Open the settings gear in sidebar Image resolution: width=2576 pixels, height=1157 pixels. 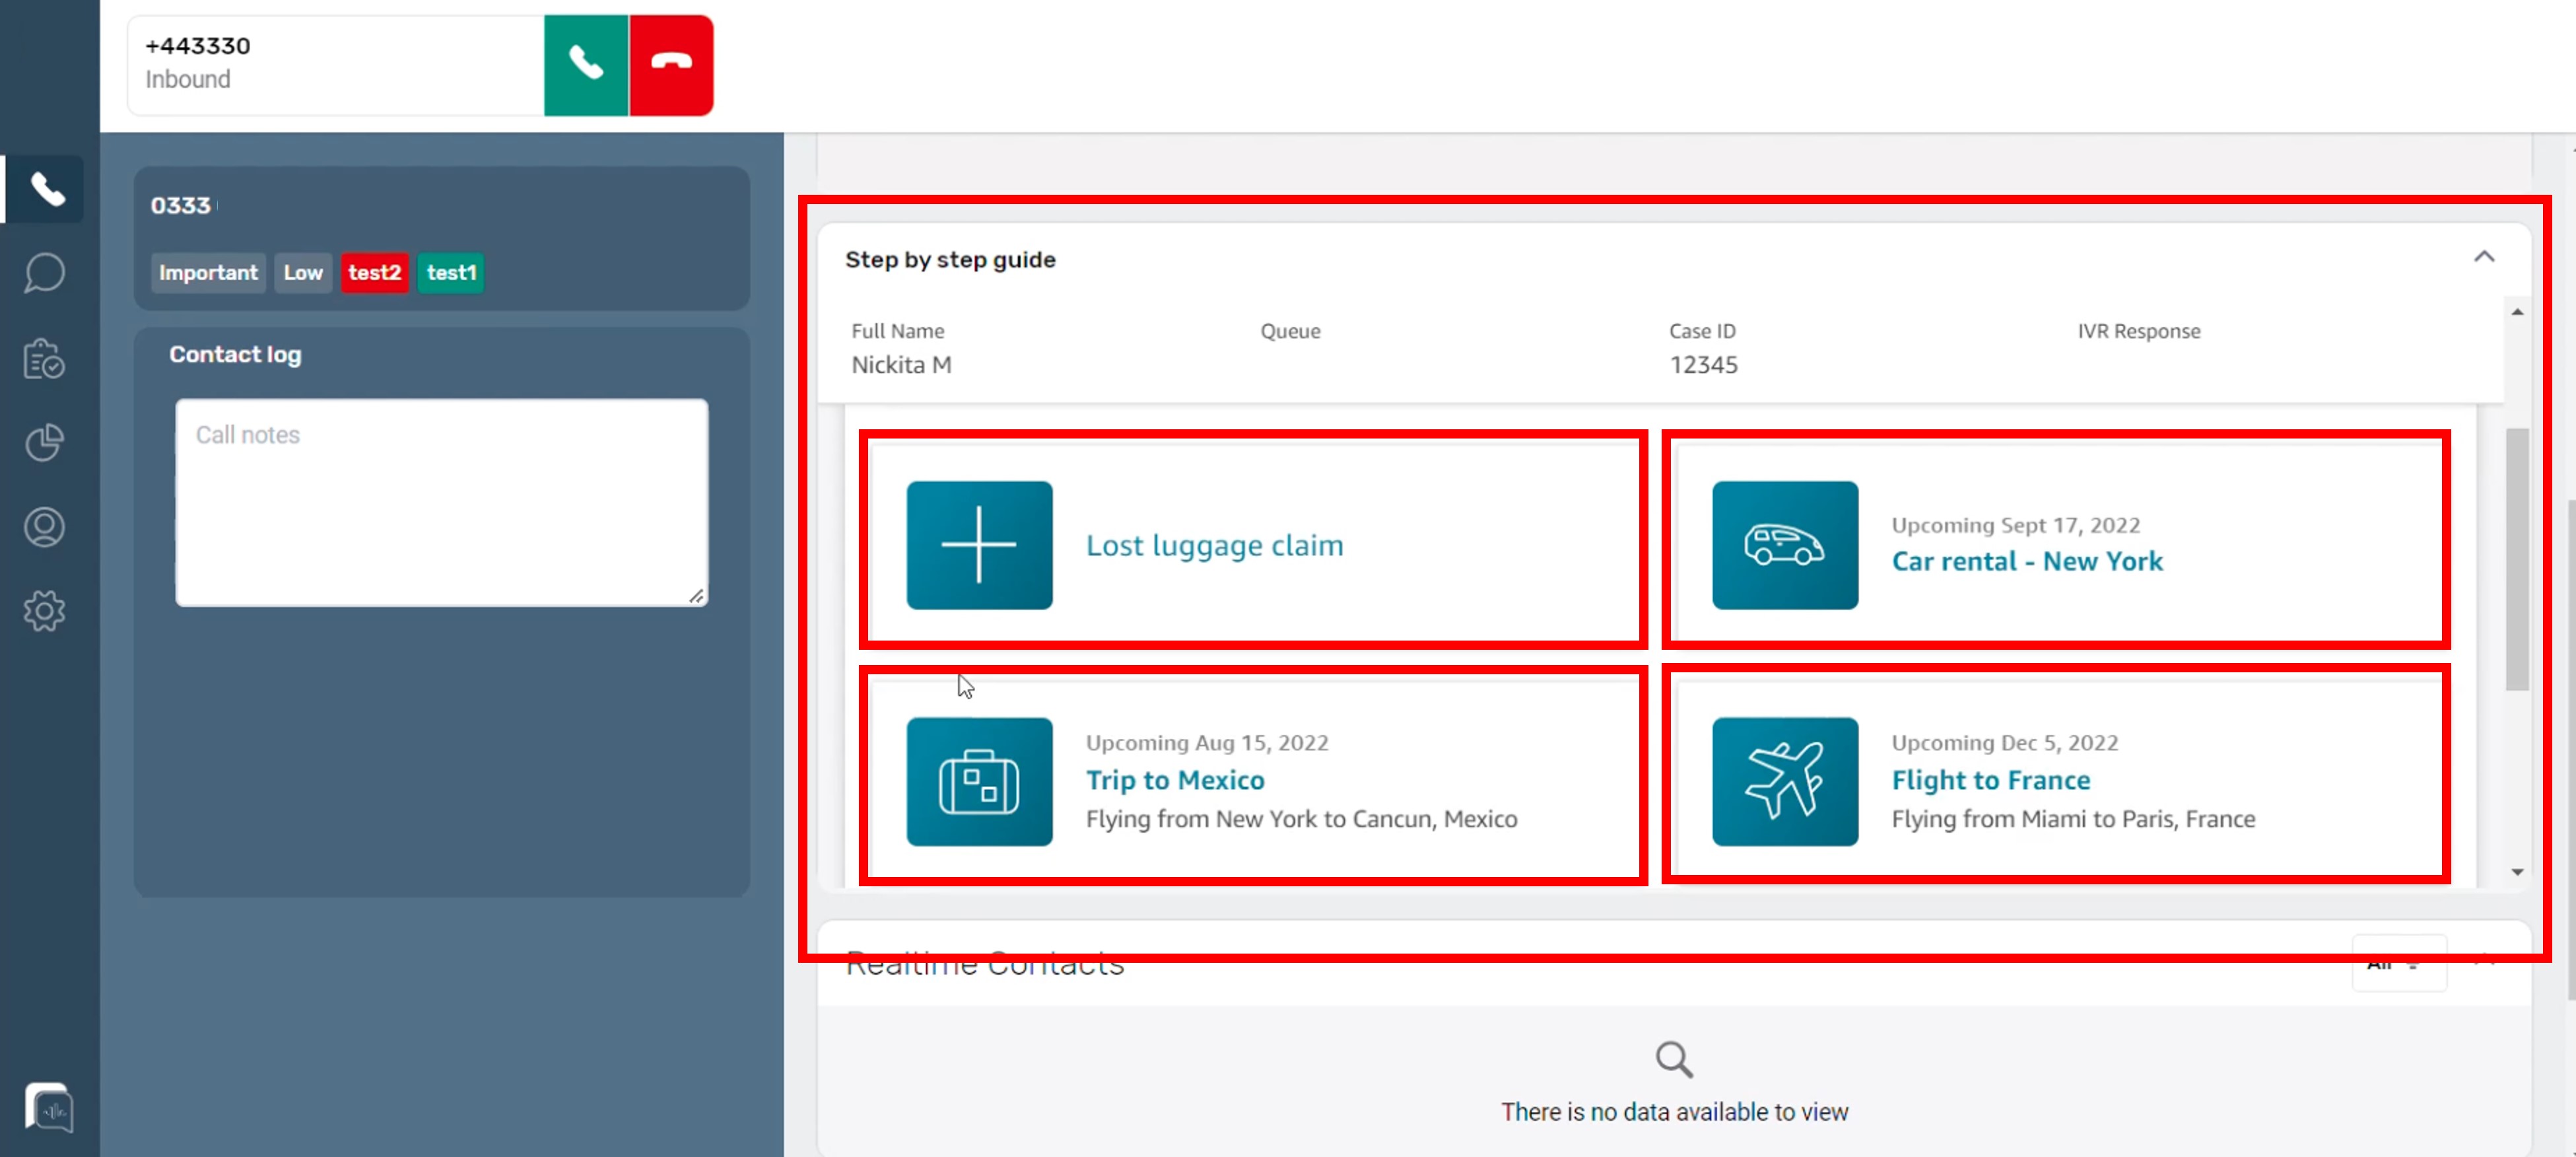click(44, 611)
